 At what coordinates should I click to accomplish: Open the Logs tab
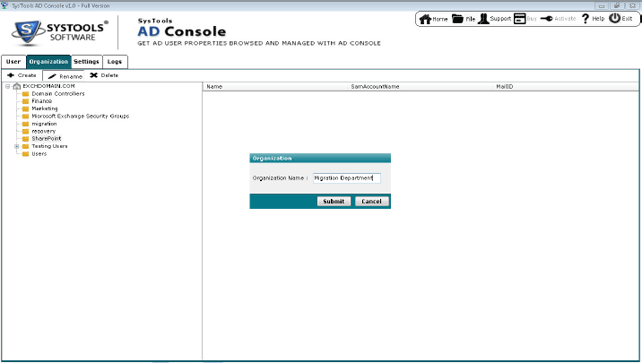click(x=115, y=62)
